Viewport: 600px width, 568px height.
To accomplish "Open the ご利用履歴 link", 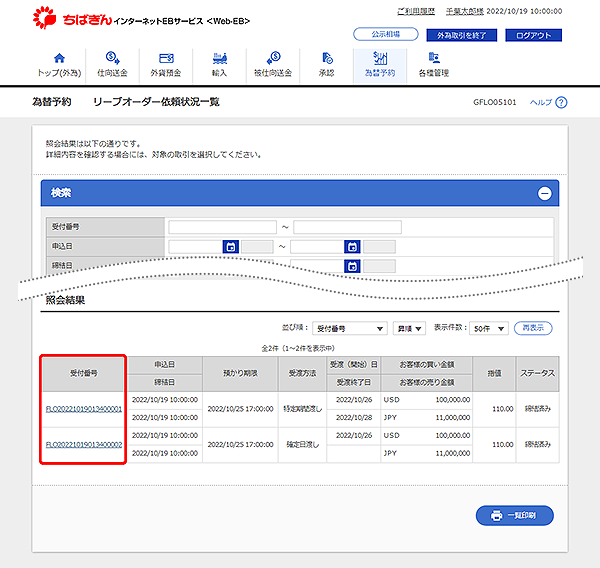I will tap(416, 11).
